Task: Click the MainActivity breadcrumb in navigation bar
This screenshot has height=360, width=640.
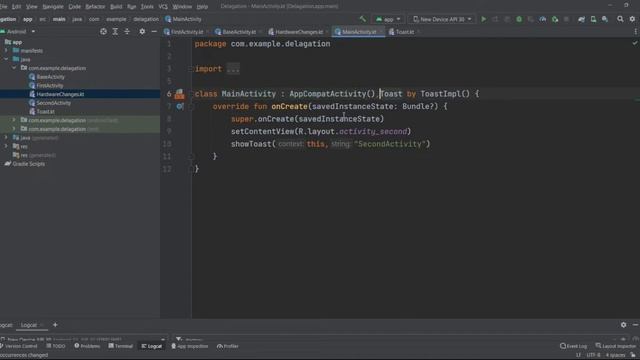Action: coord(183,19)
